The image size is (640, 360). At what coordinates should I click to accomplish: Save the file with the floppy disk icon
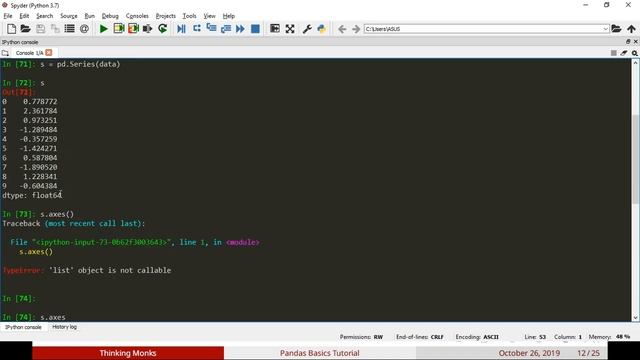point(40,29)
